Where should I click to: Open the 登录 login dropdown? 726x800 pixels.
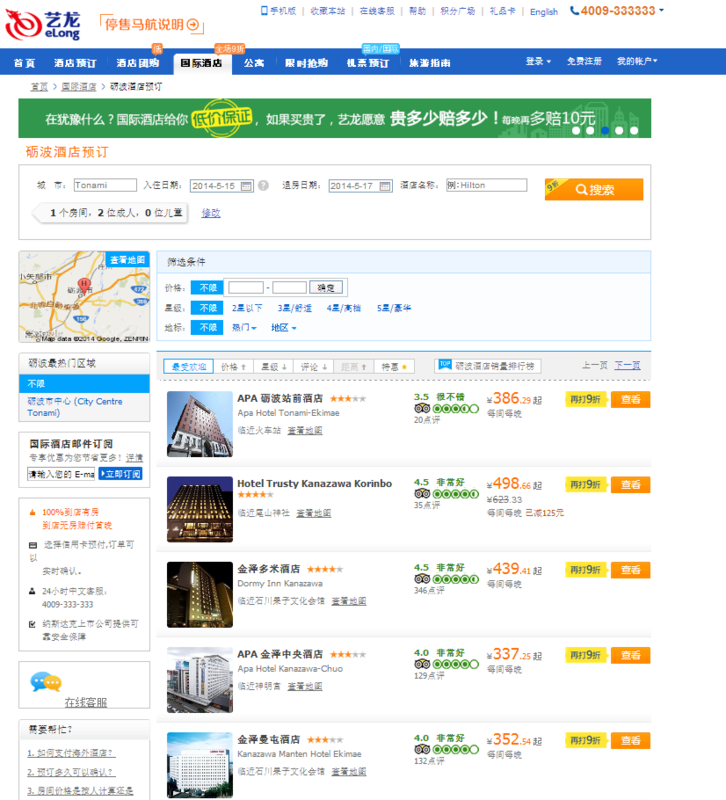(x=538, y=61)
